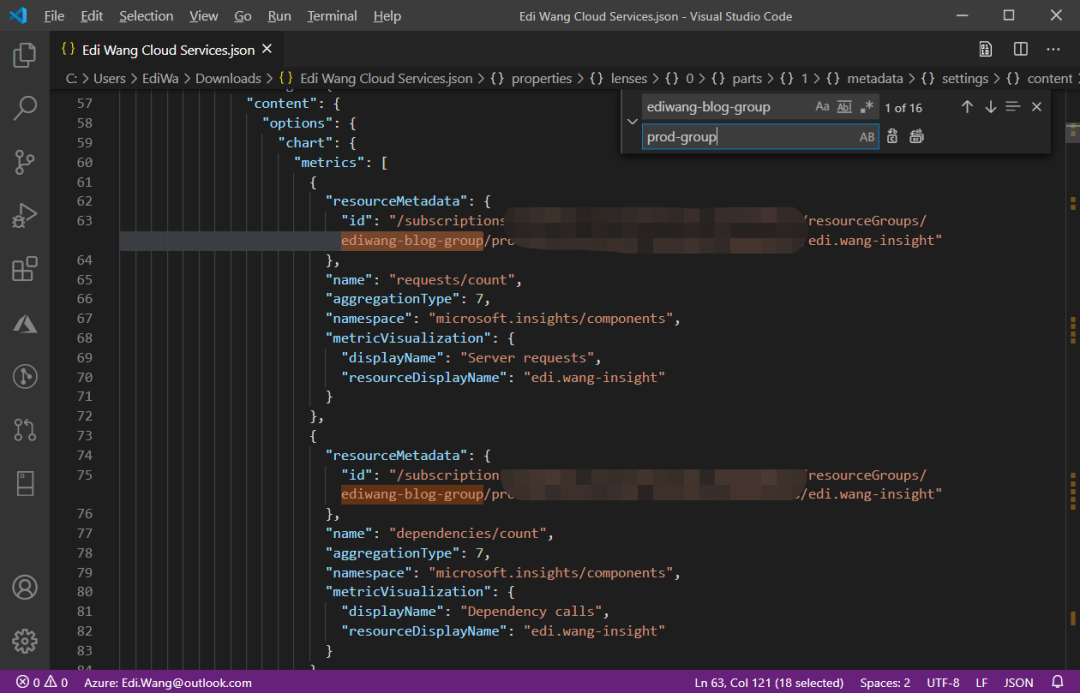The image size is (1080, 693).
Task: Open content breadcrumb dropdown
Action: point(1050,79)
